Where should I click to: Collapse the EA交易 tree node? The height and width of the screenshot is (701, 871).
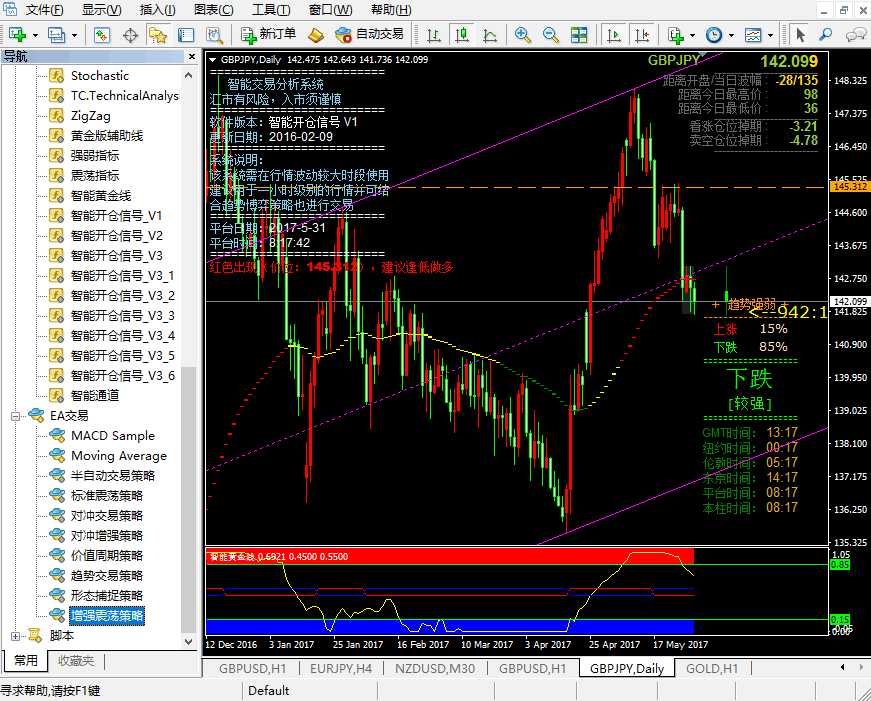tap(16, 415)
